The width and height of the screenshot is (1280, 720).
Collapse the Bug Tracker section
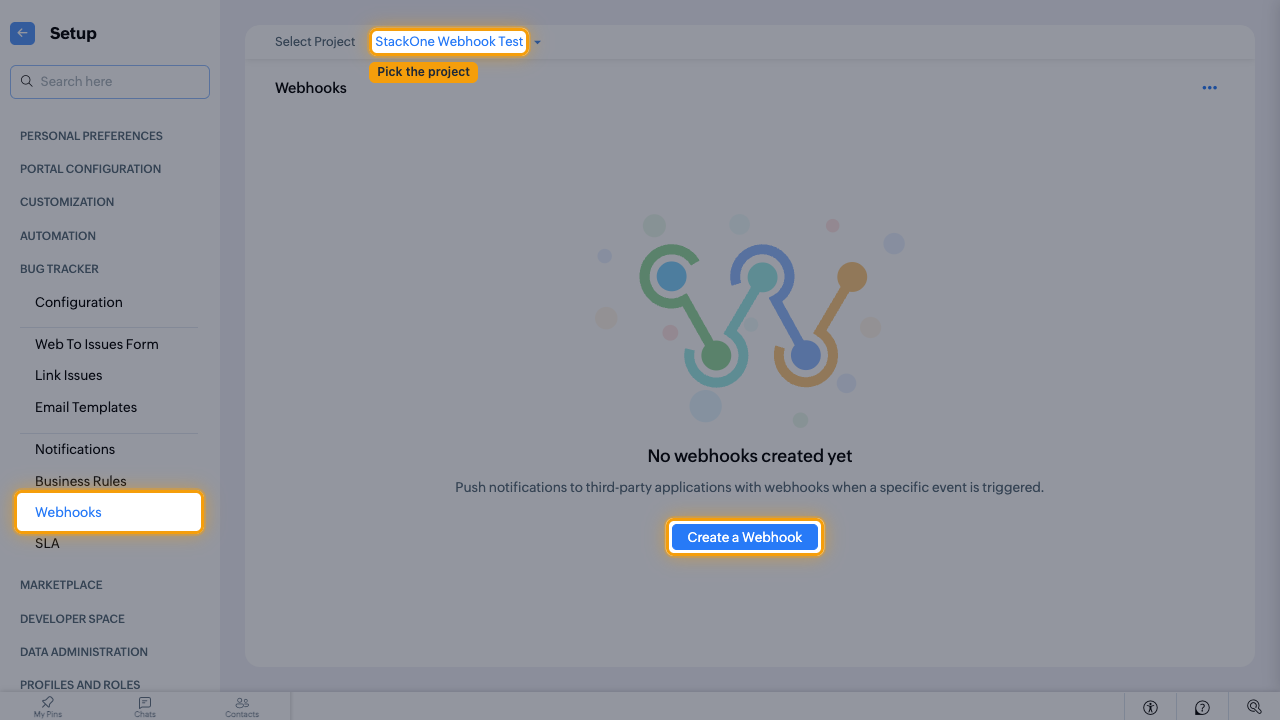coord(59,269)
